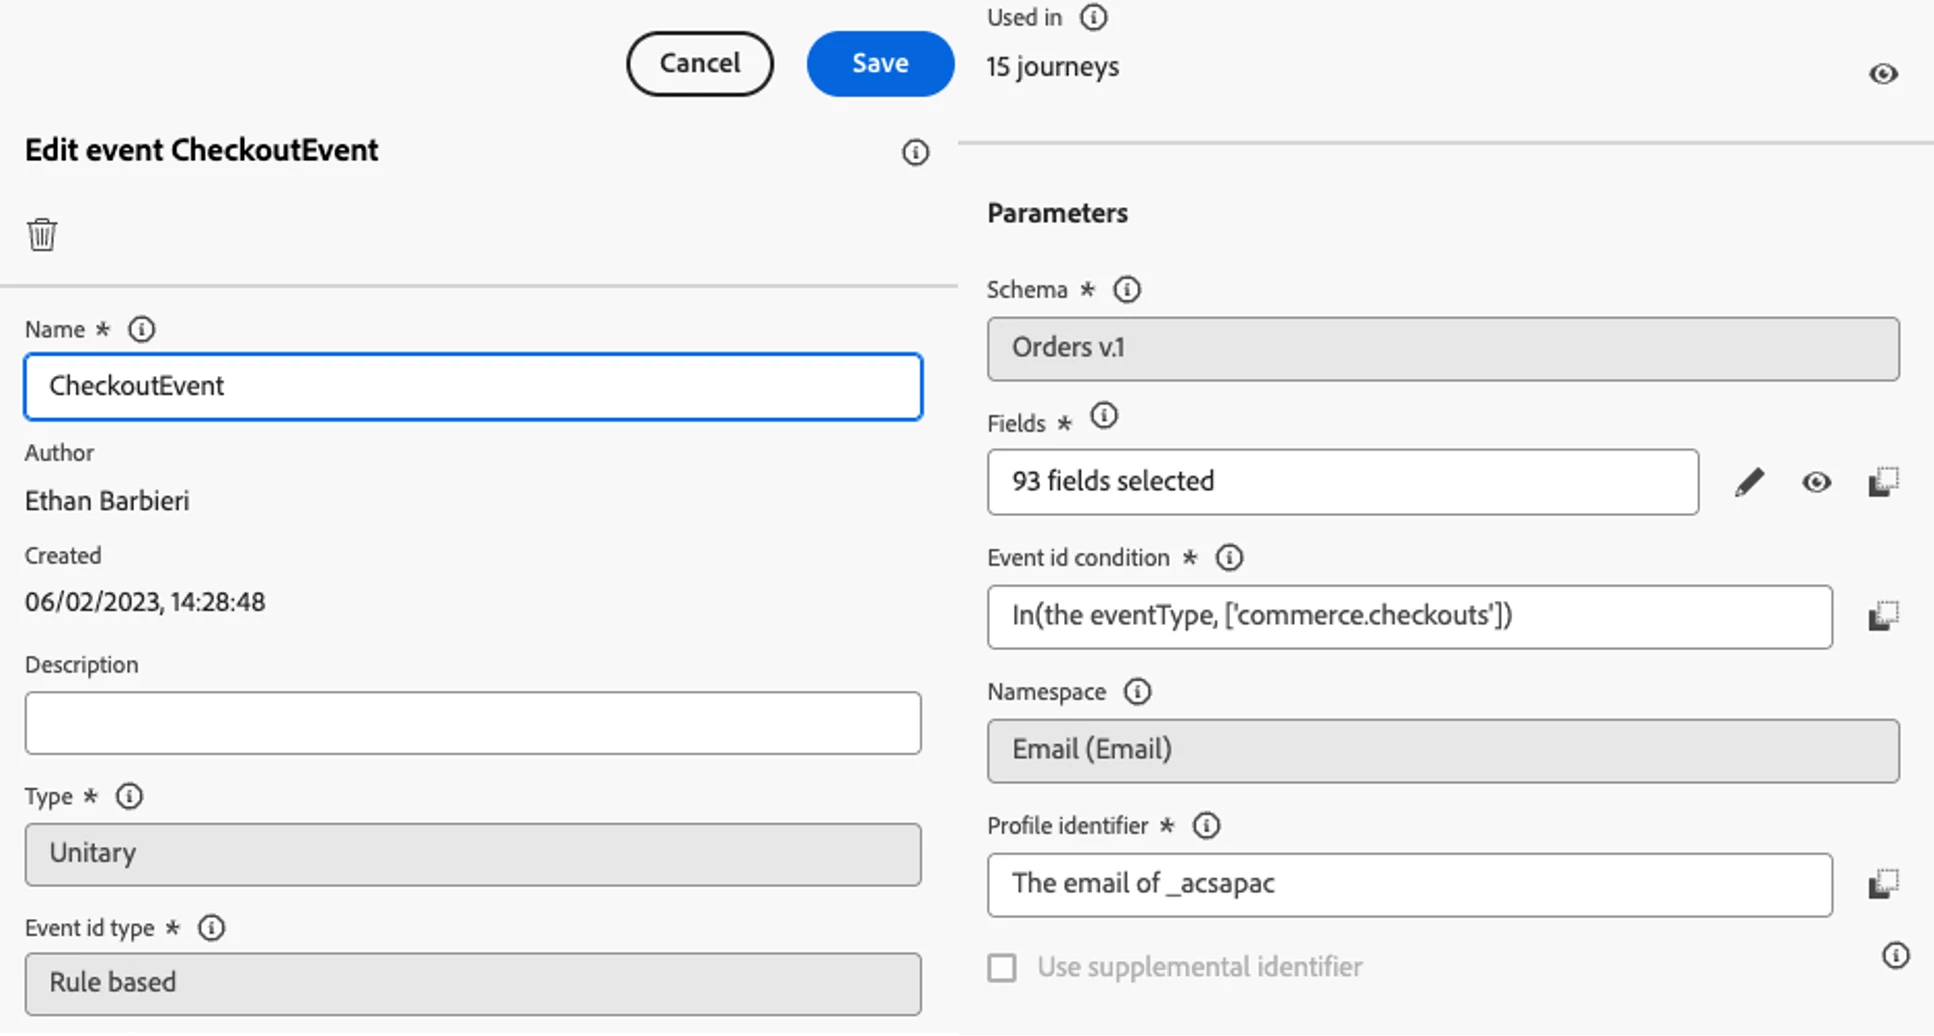The height and width of the screenshot is (1036, 1934).
Task: Open the Orders v.1 Schema dropdown
Action: [x=1442, y=349]
